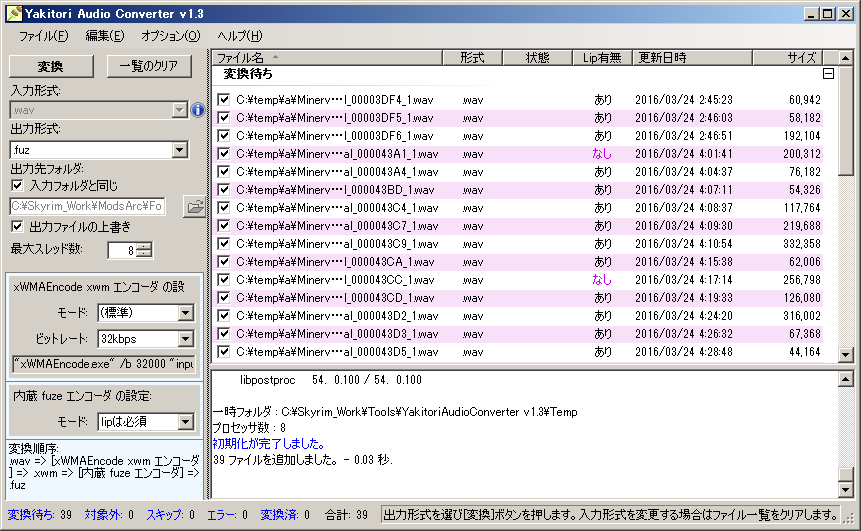This screenshot has width=861, height=531.
Task: Open the ファイル(F) menu
Action: (43, 36)
